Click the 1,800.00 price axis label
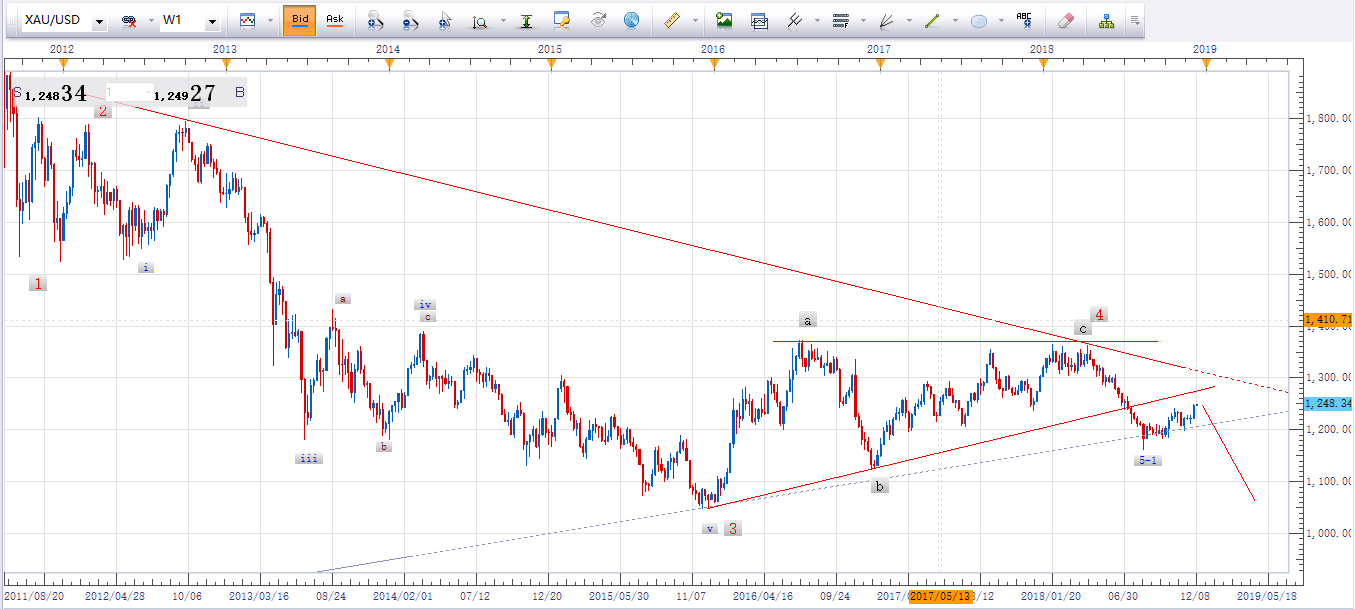Viewport: 1355px width, 609px height. point(1330,118)
